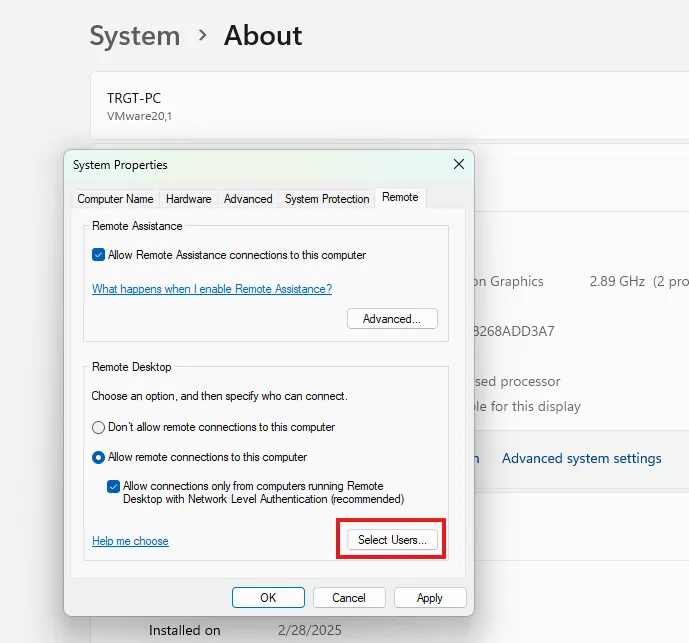Open the Advanced system settings link
This screenshot has height=643, width=689.
pos(581,458)
